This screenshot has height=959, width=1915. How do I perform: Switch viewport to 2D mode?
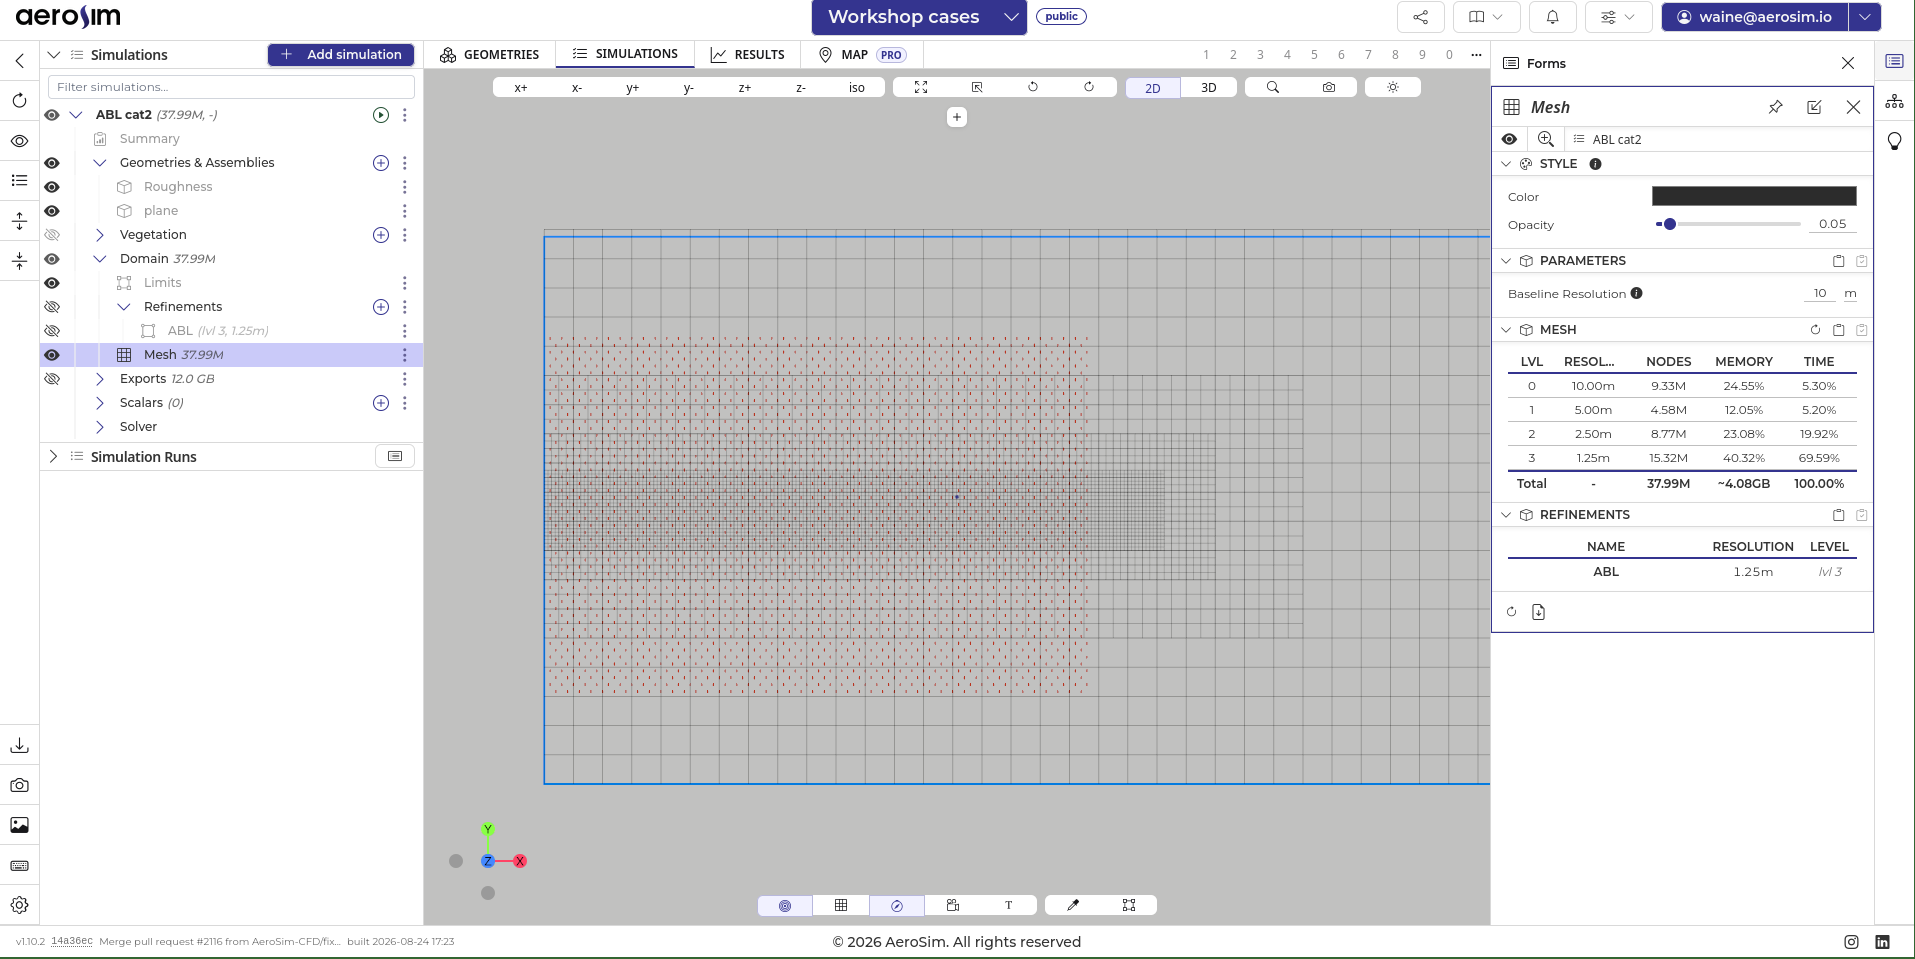click(1153, 88)
